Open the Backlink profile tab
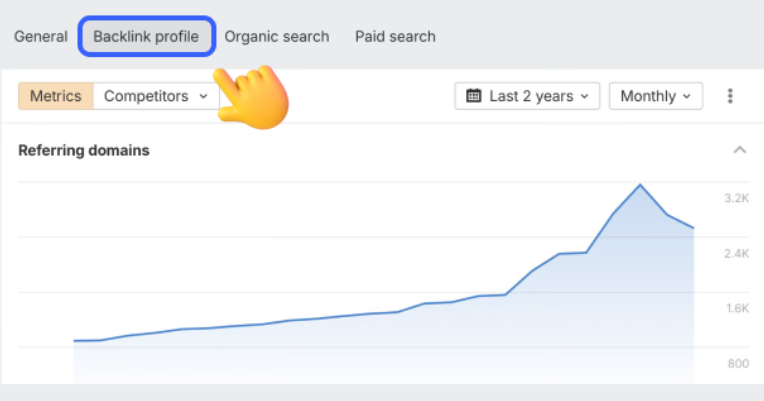The image size is (764, 401). pos(146,37)
